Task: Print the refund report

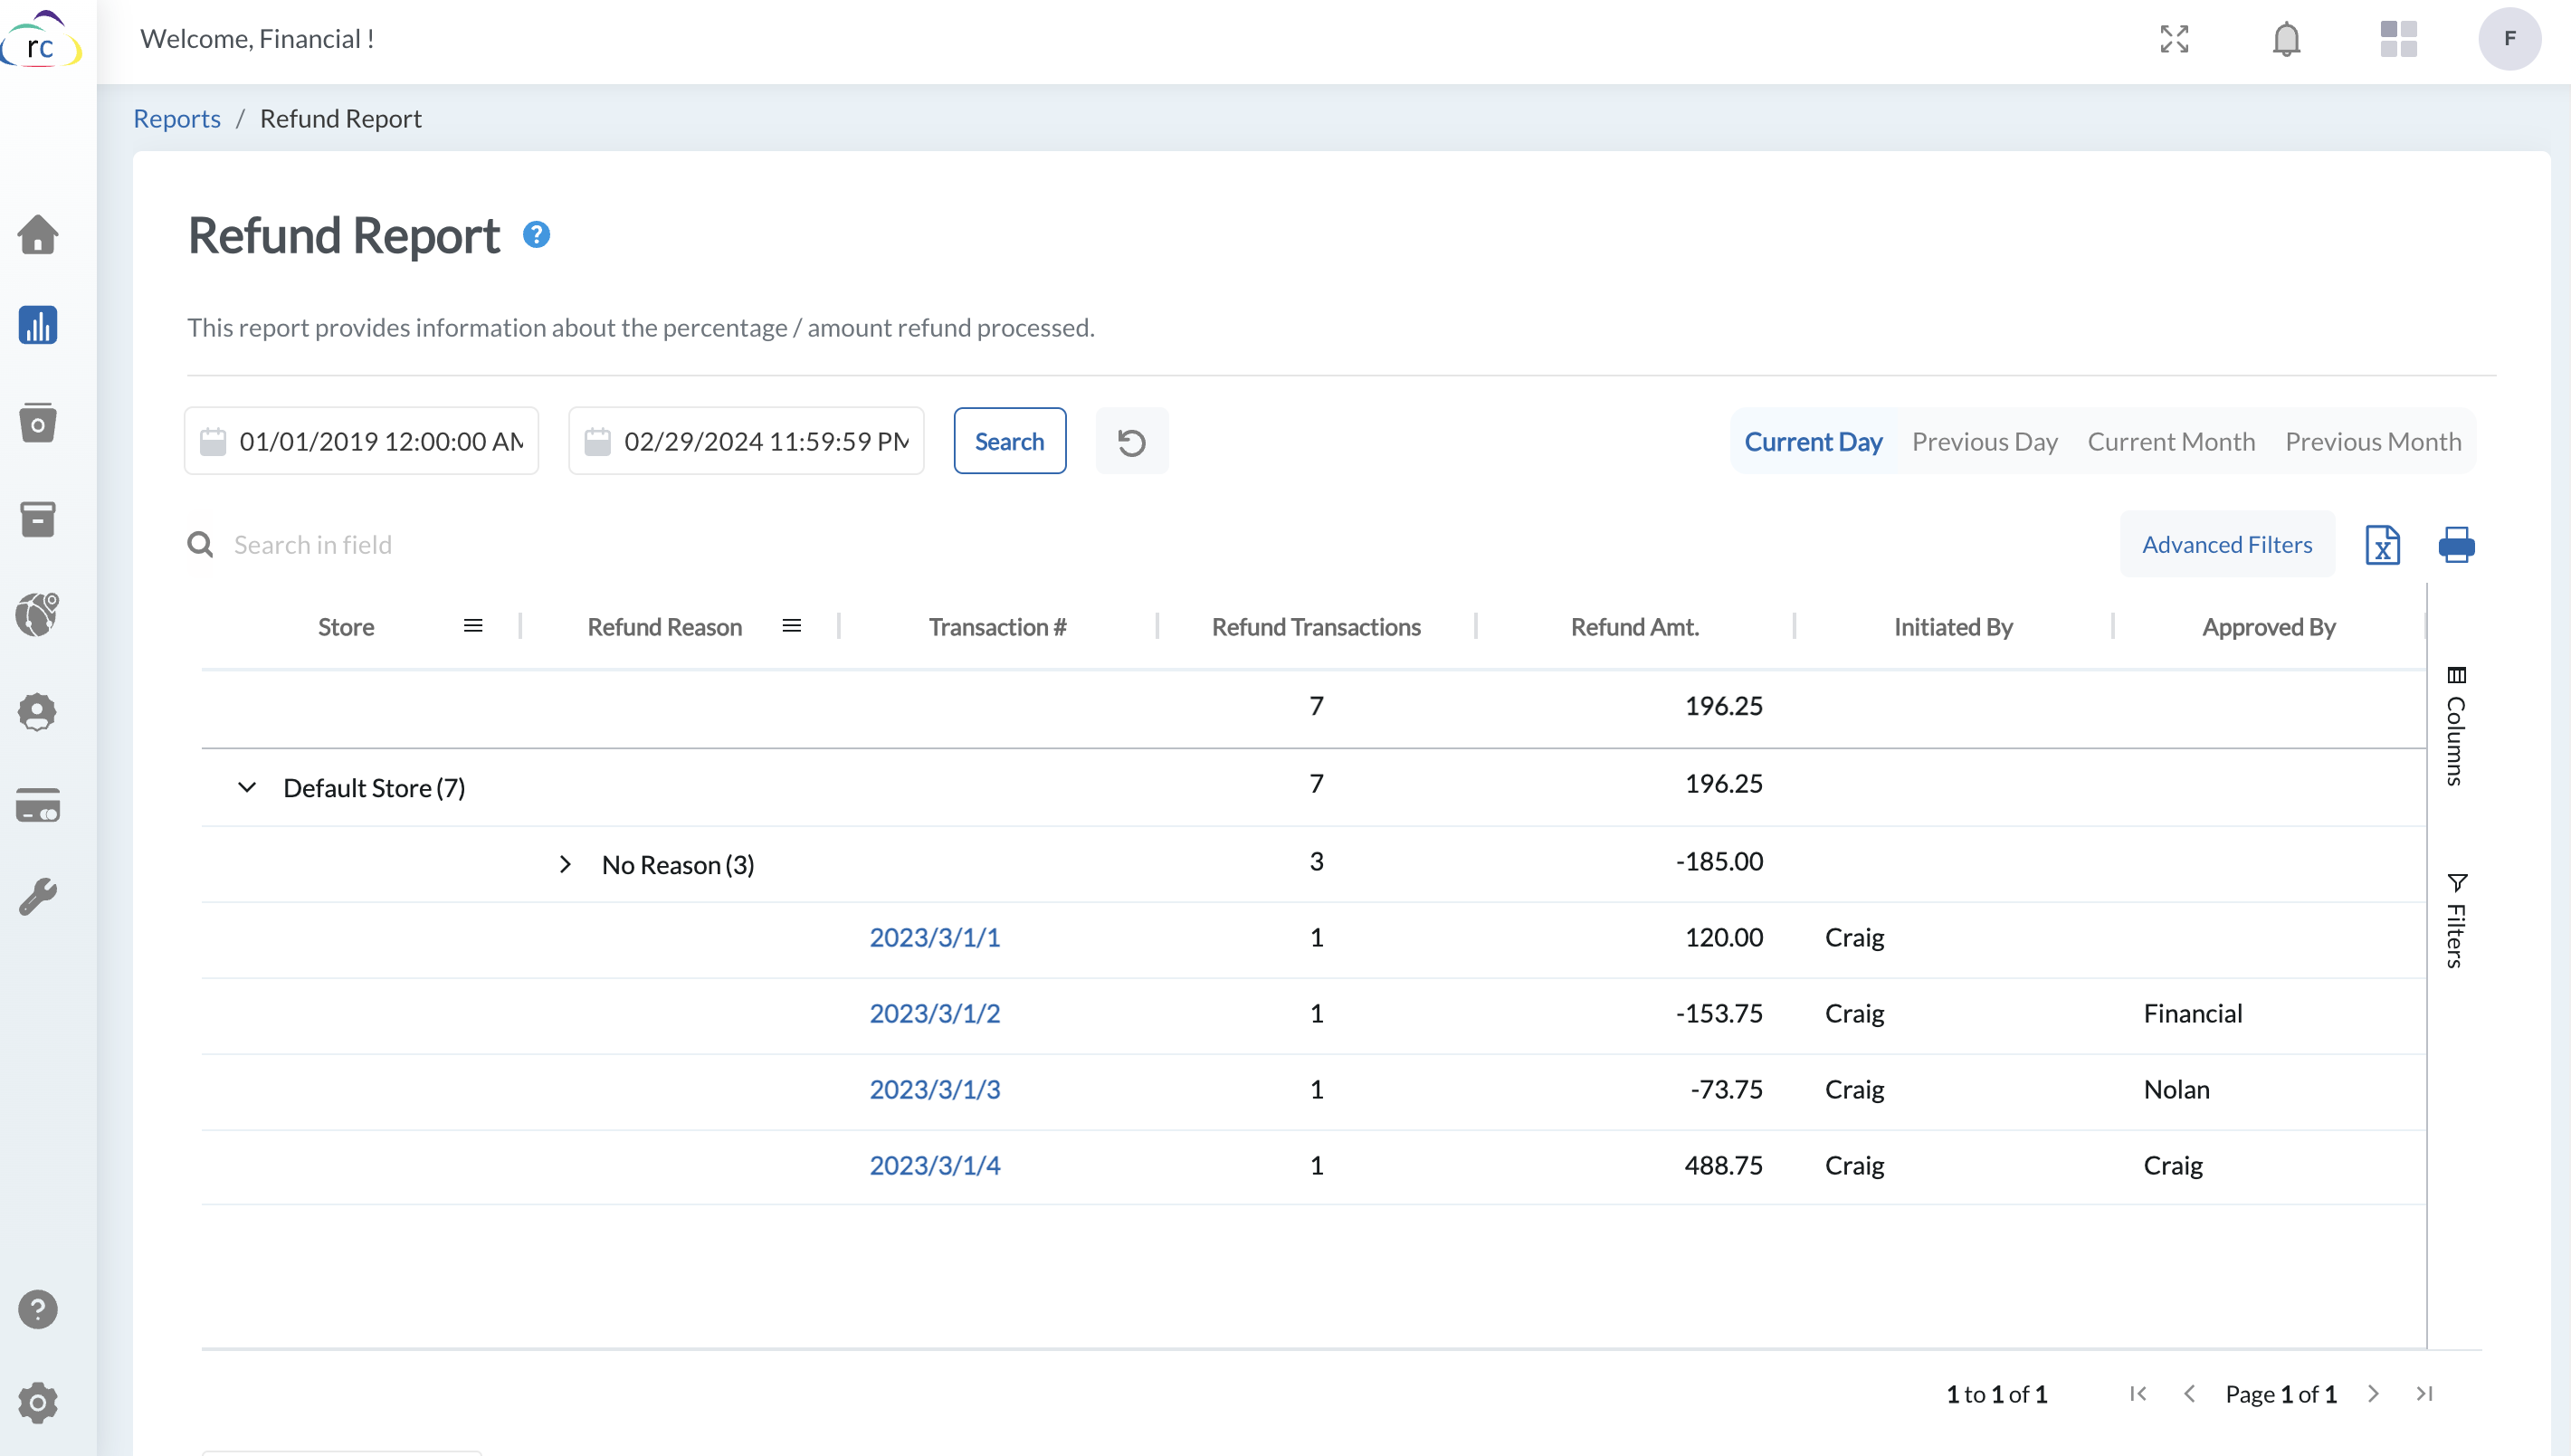Action: pos(2457,545)
